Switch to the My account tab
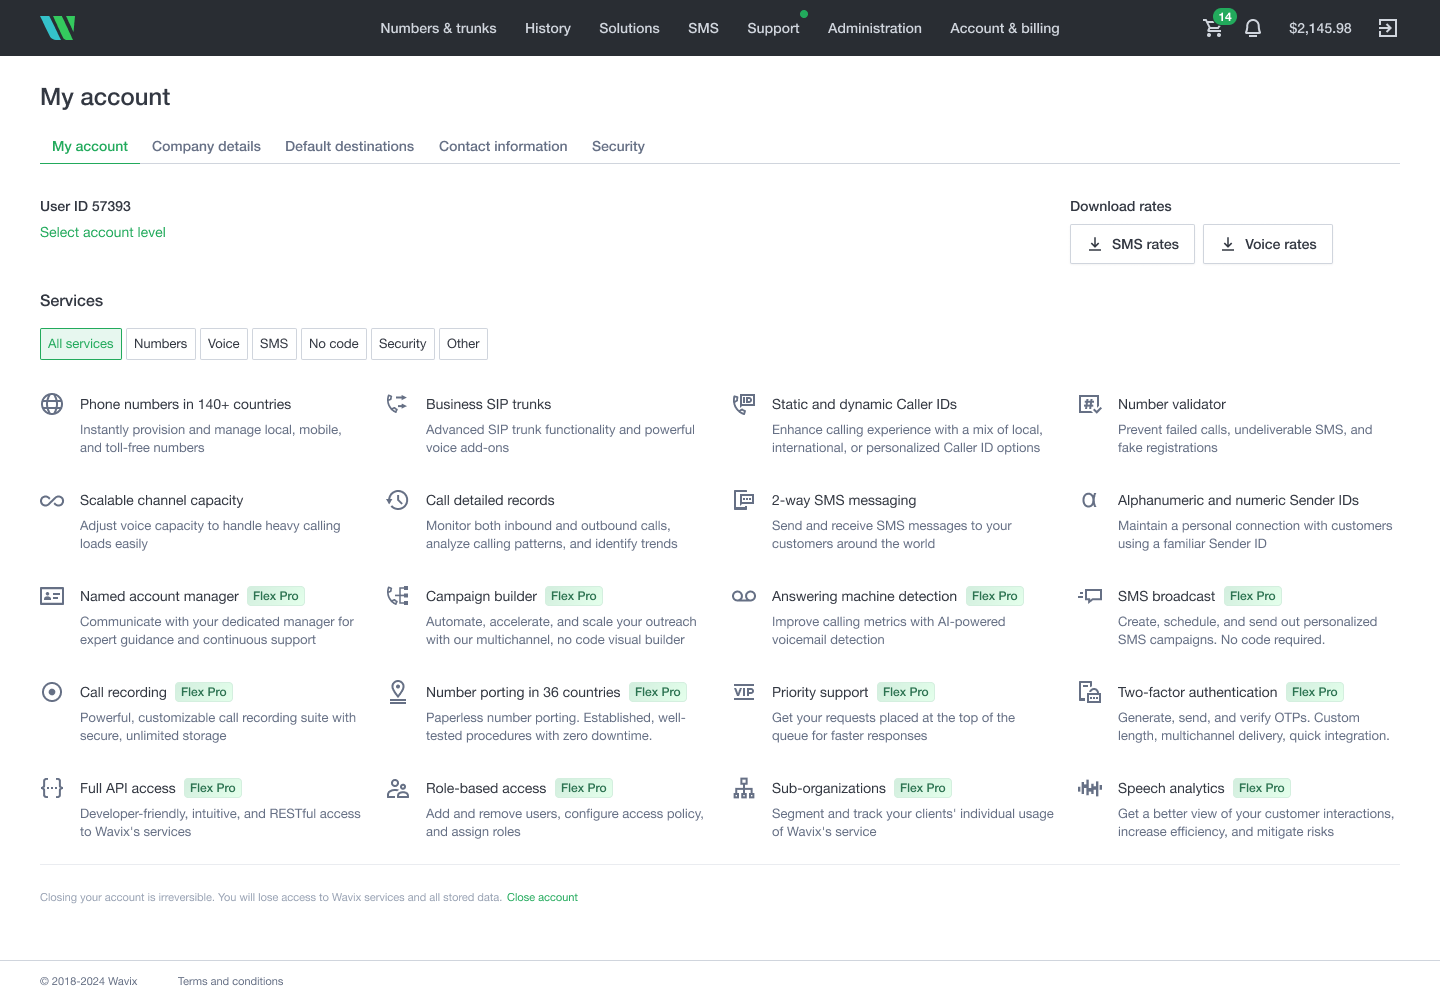Screen dimensions: 1440x1001 (x=90, y=146)
